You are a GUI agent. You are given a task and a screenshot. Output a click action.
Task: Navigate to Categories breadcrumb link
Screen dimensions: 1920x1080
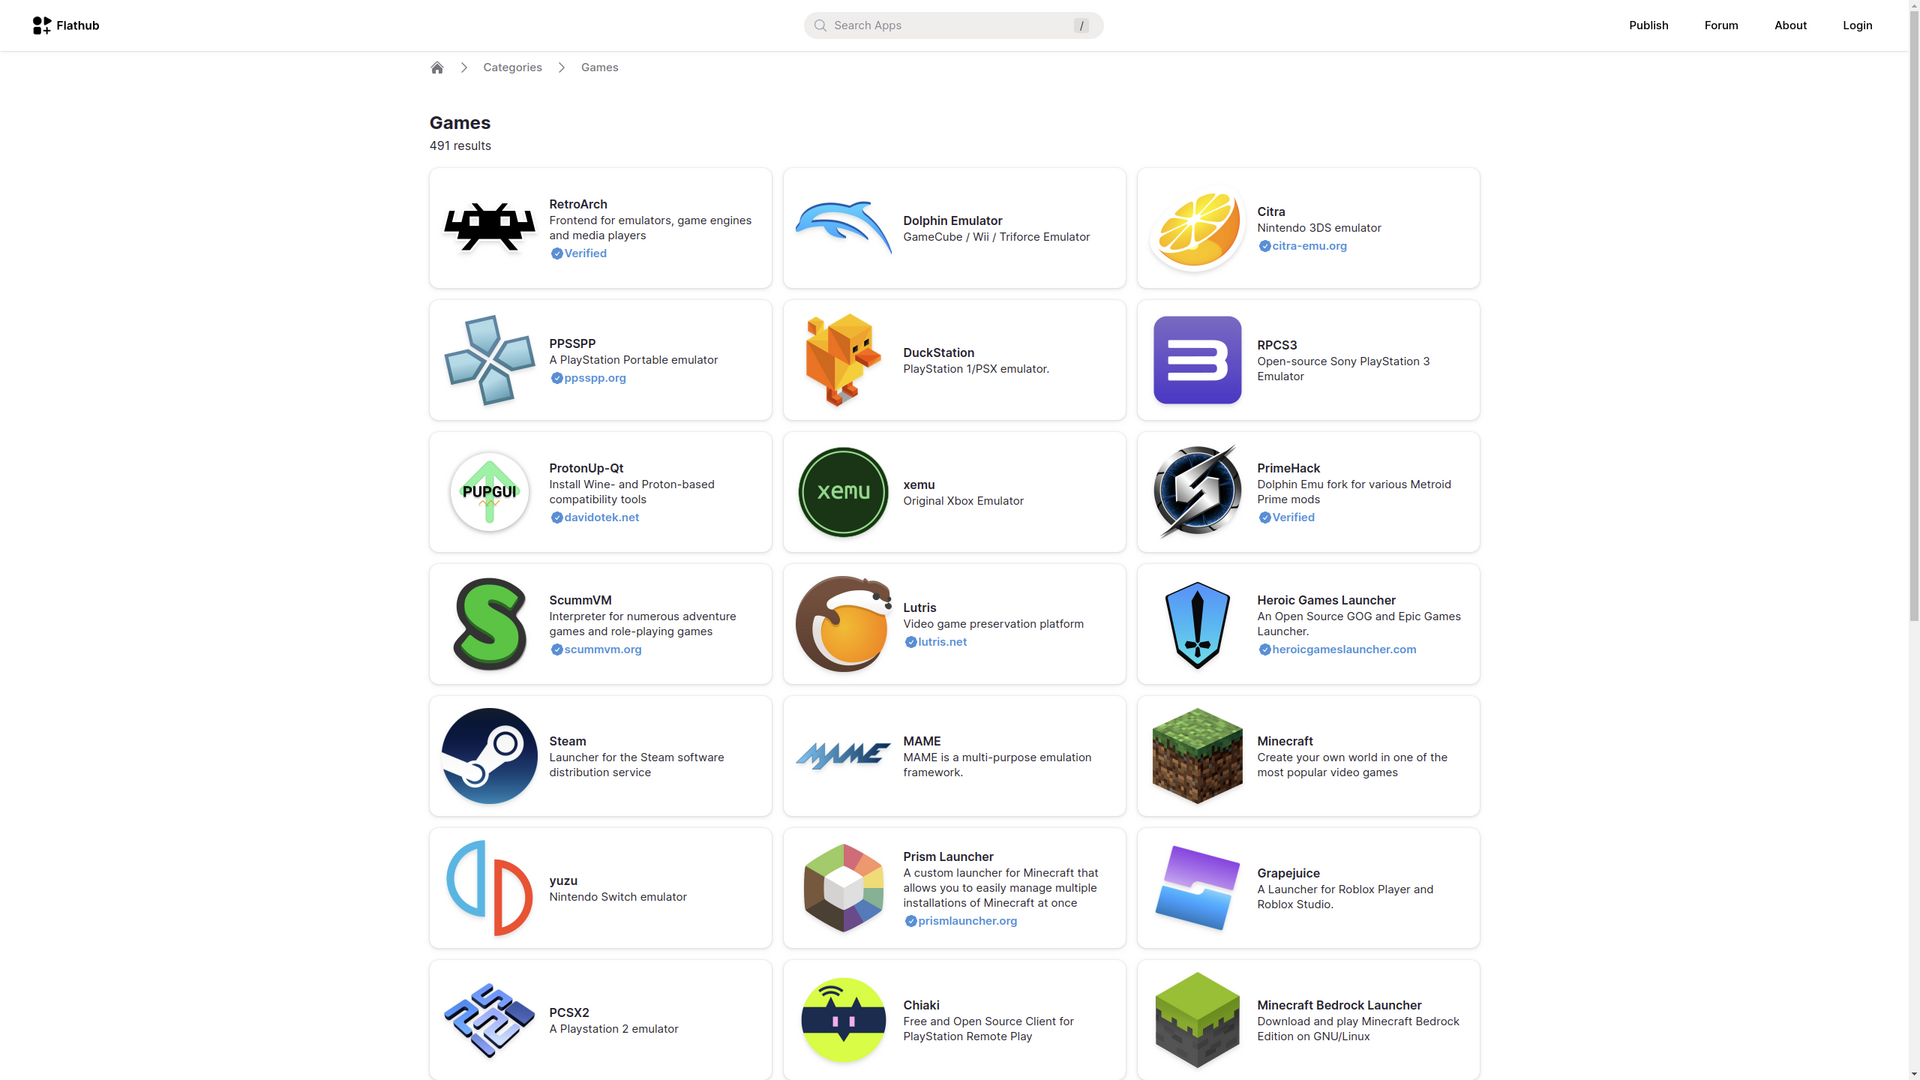pos(512,68)
